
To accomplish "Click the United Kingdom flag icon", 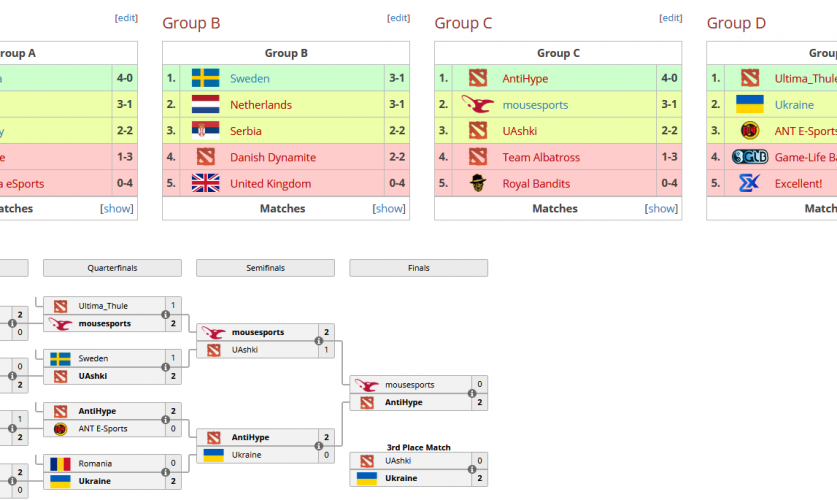I will click(205, 183).
